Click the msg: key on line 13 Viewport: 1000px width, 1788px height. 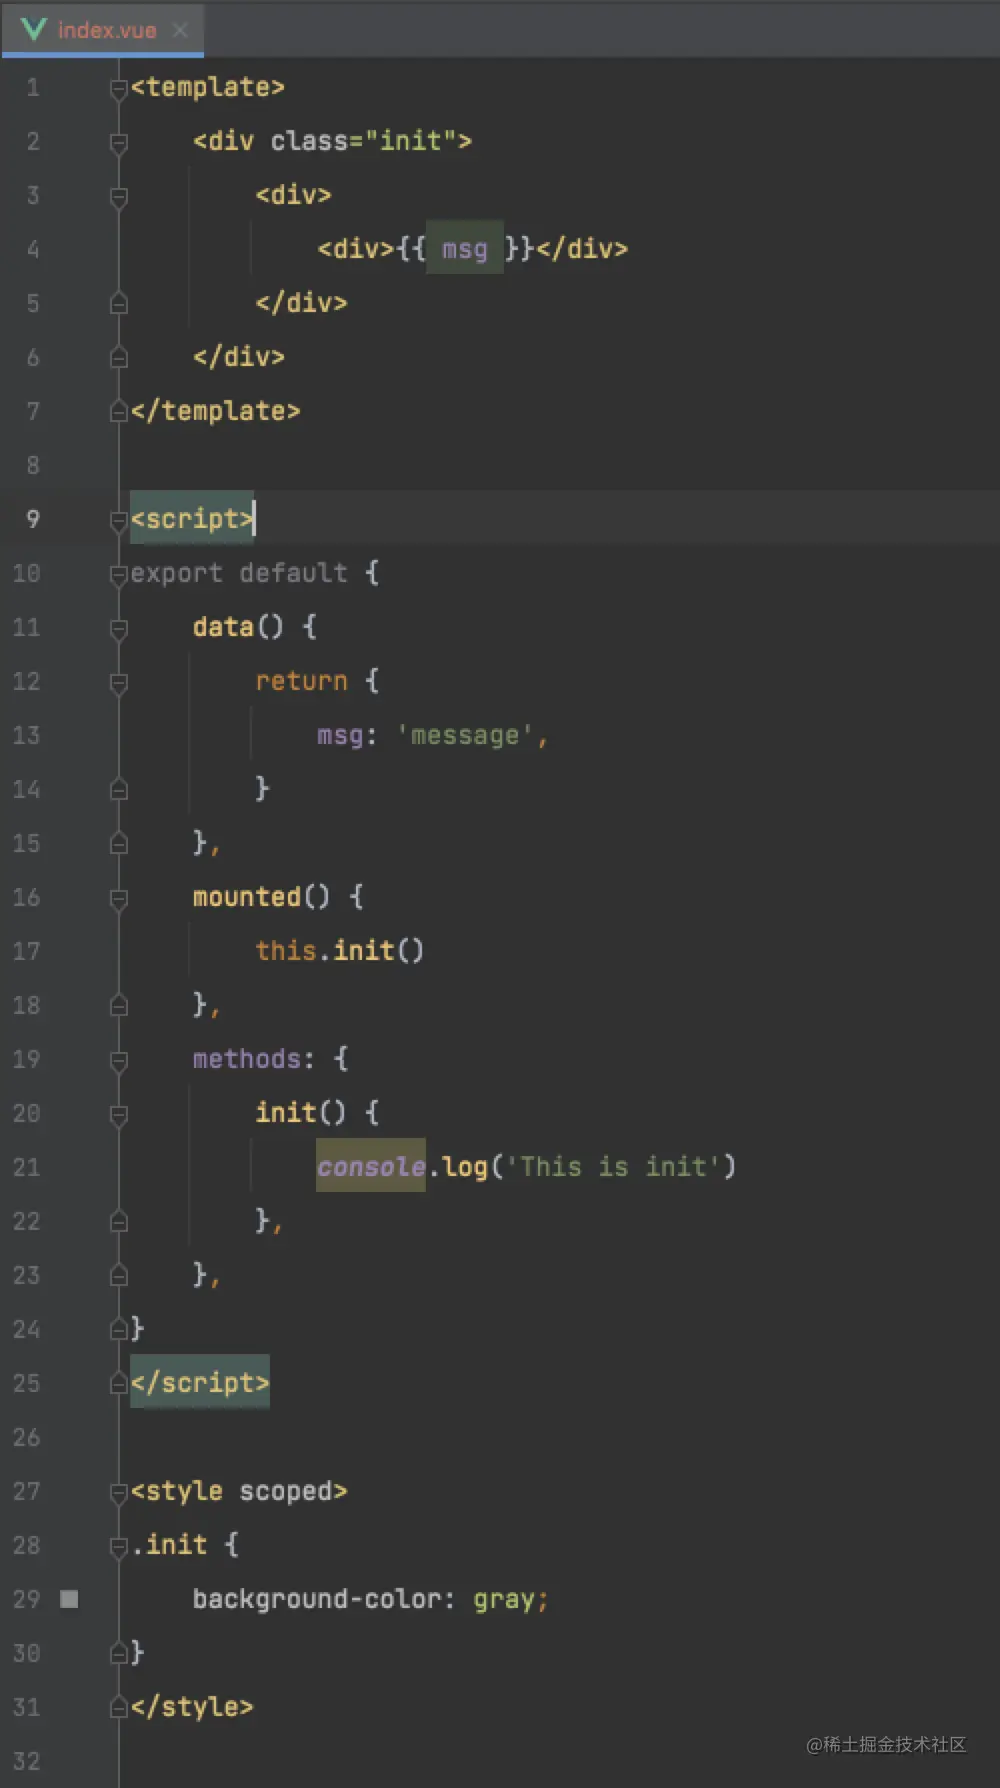(347, 735)
